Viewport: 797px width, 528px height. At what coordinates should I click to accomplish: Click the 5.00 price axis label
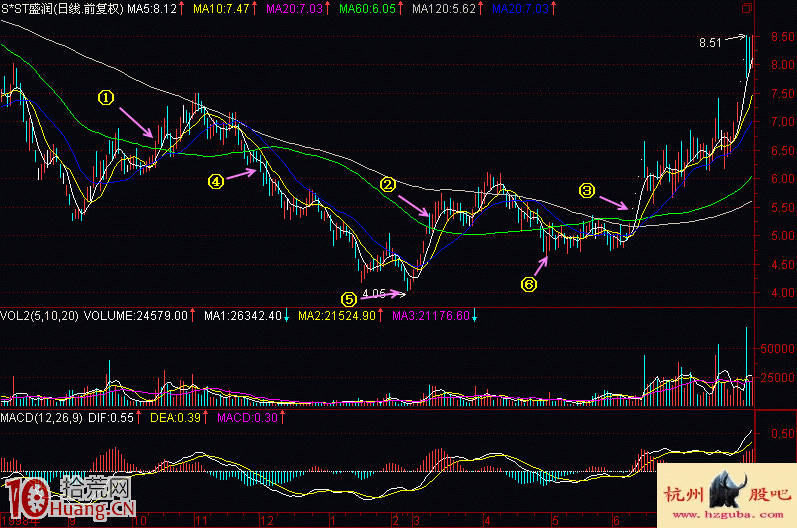click(x=783, y=236)
